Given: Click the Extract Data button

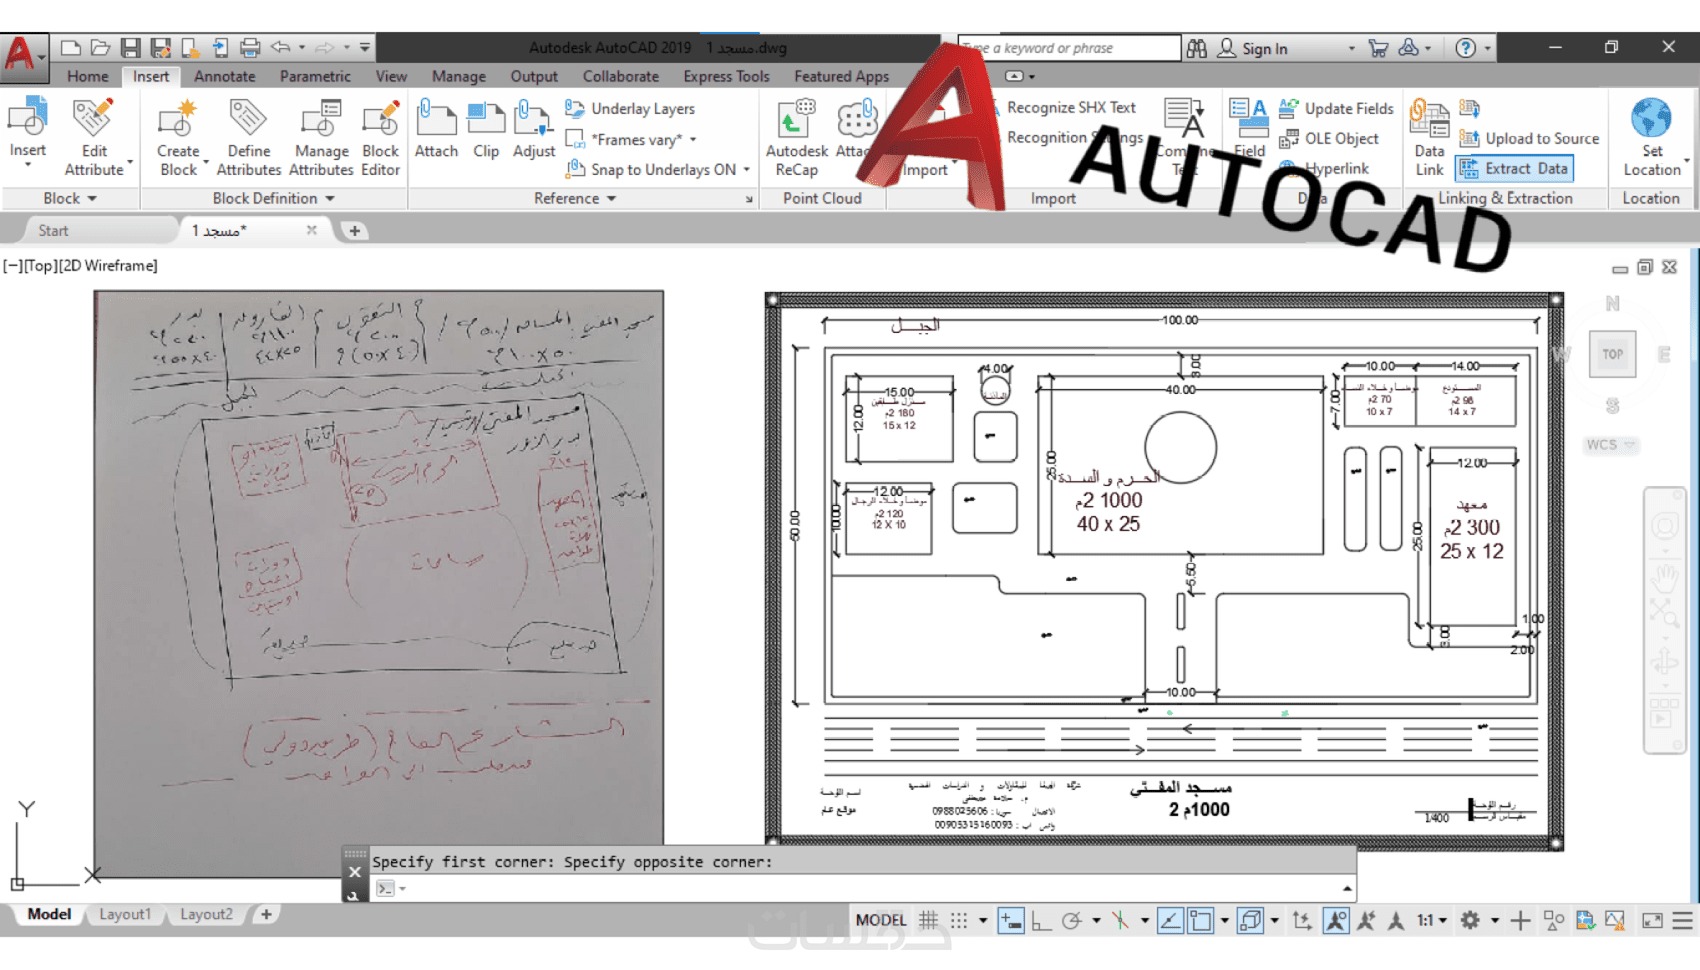Looking at the screenshot, I should point(1514,168).
